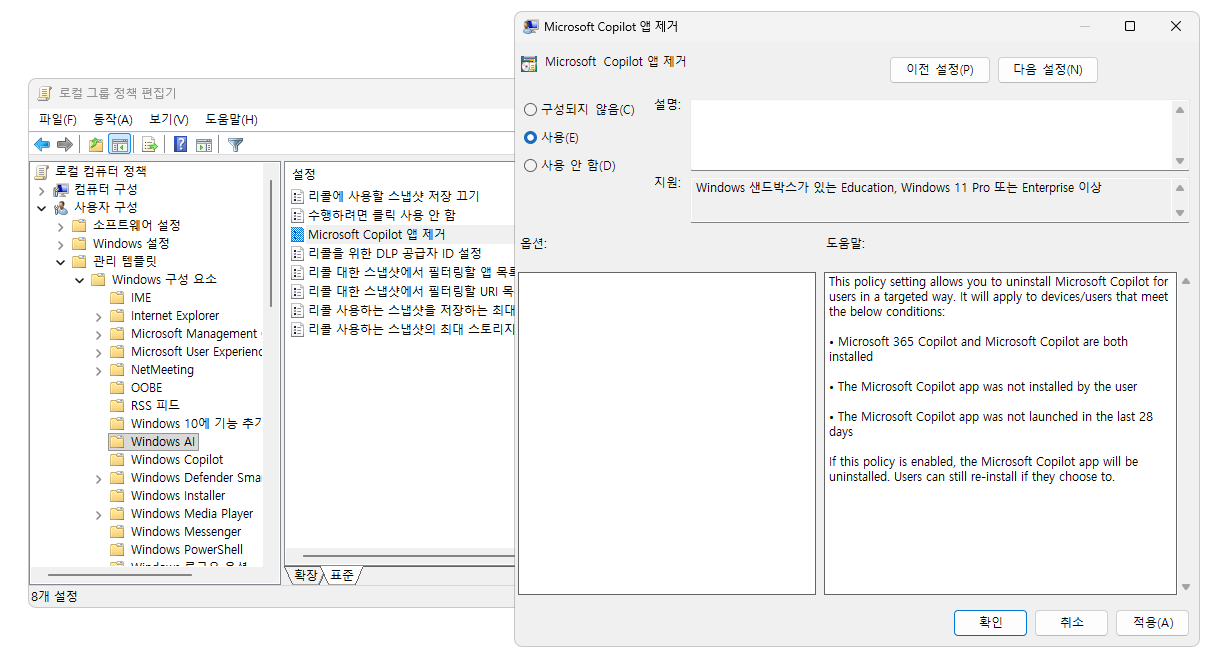The height and width of the screenshot is (662, 1208).
Task: Click the folder icon beside Windows 설정
Action: click(x=80, y=243)
